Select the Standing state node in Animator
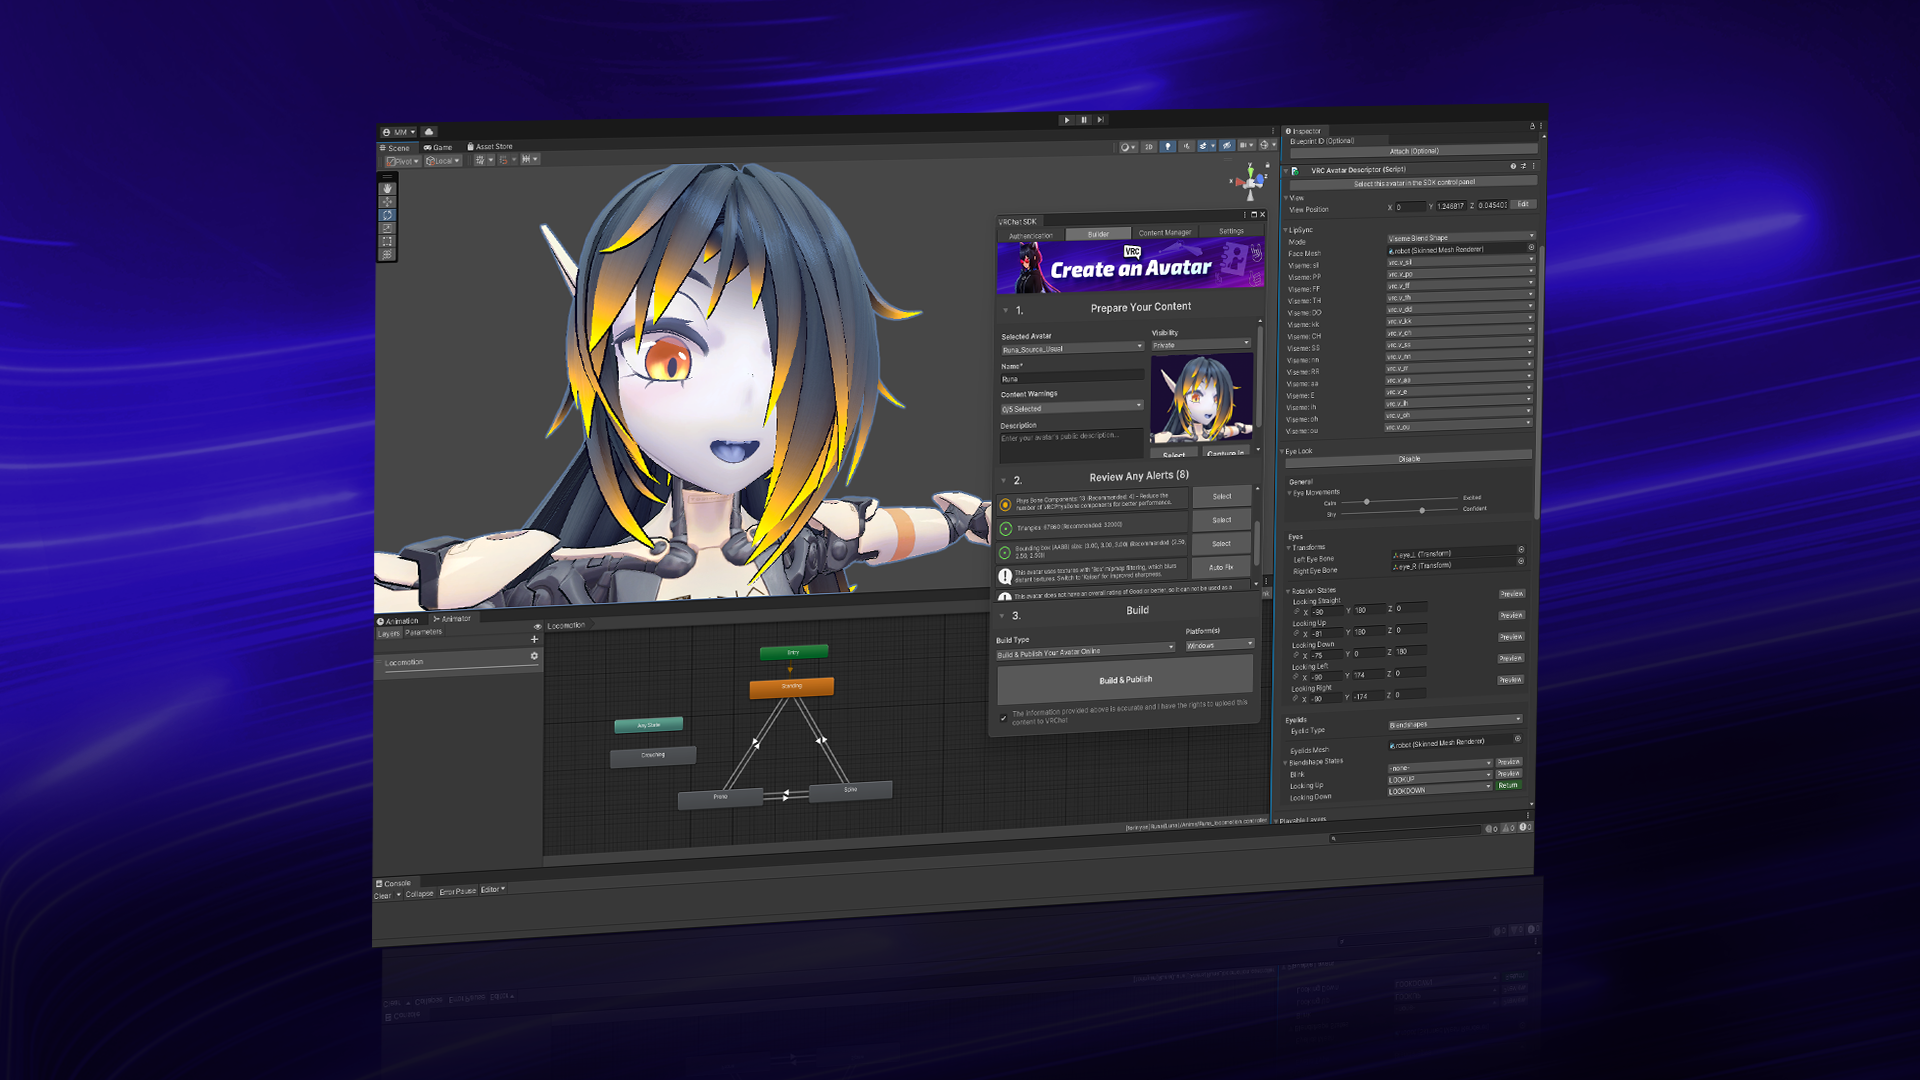The width and height of the screenshot is (1920, 1080). [792, 685]
